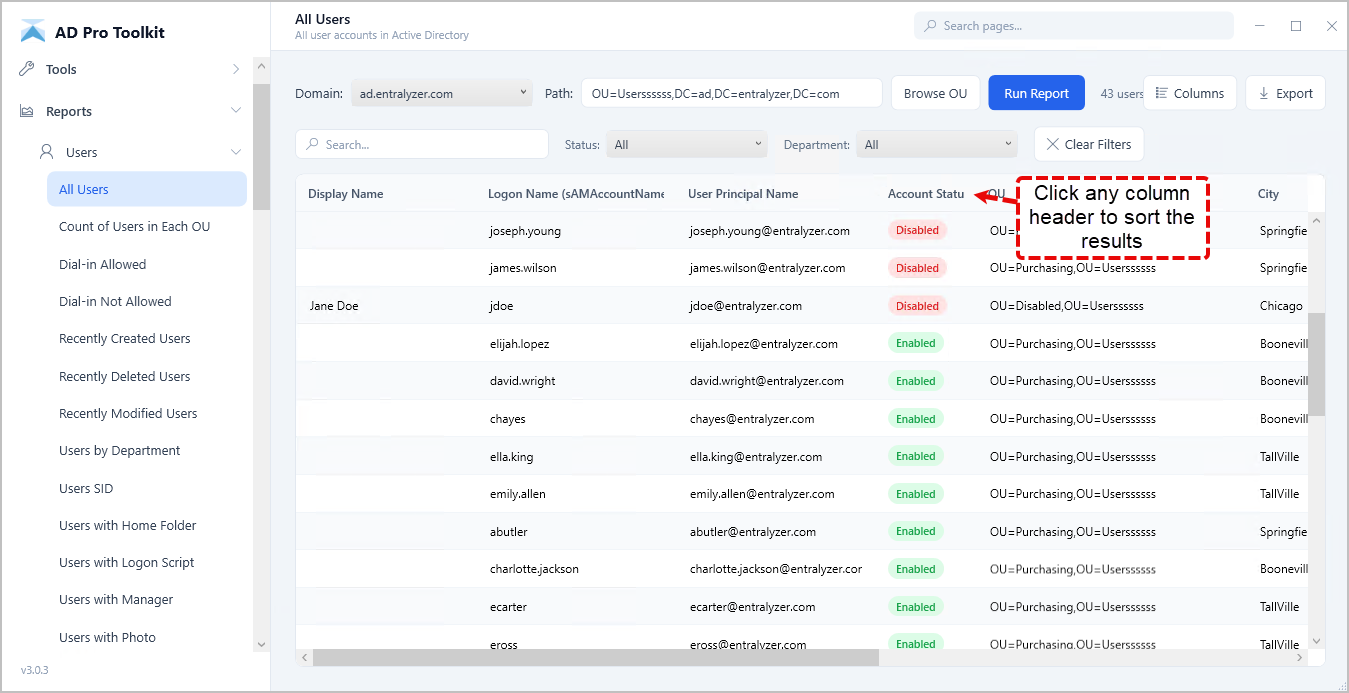Open the Domain dropdown

(440, 92)
